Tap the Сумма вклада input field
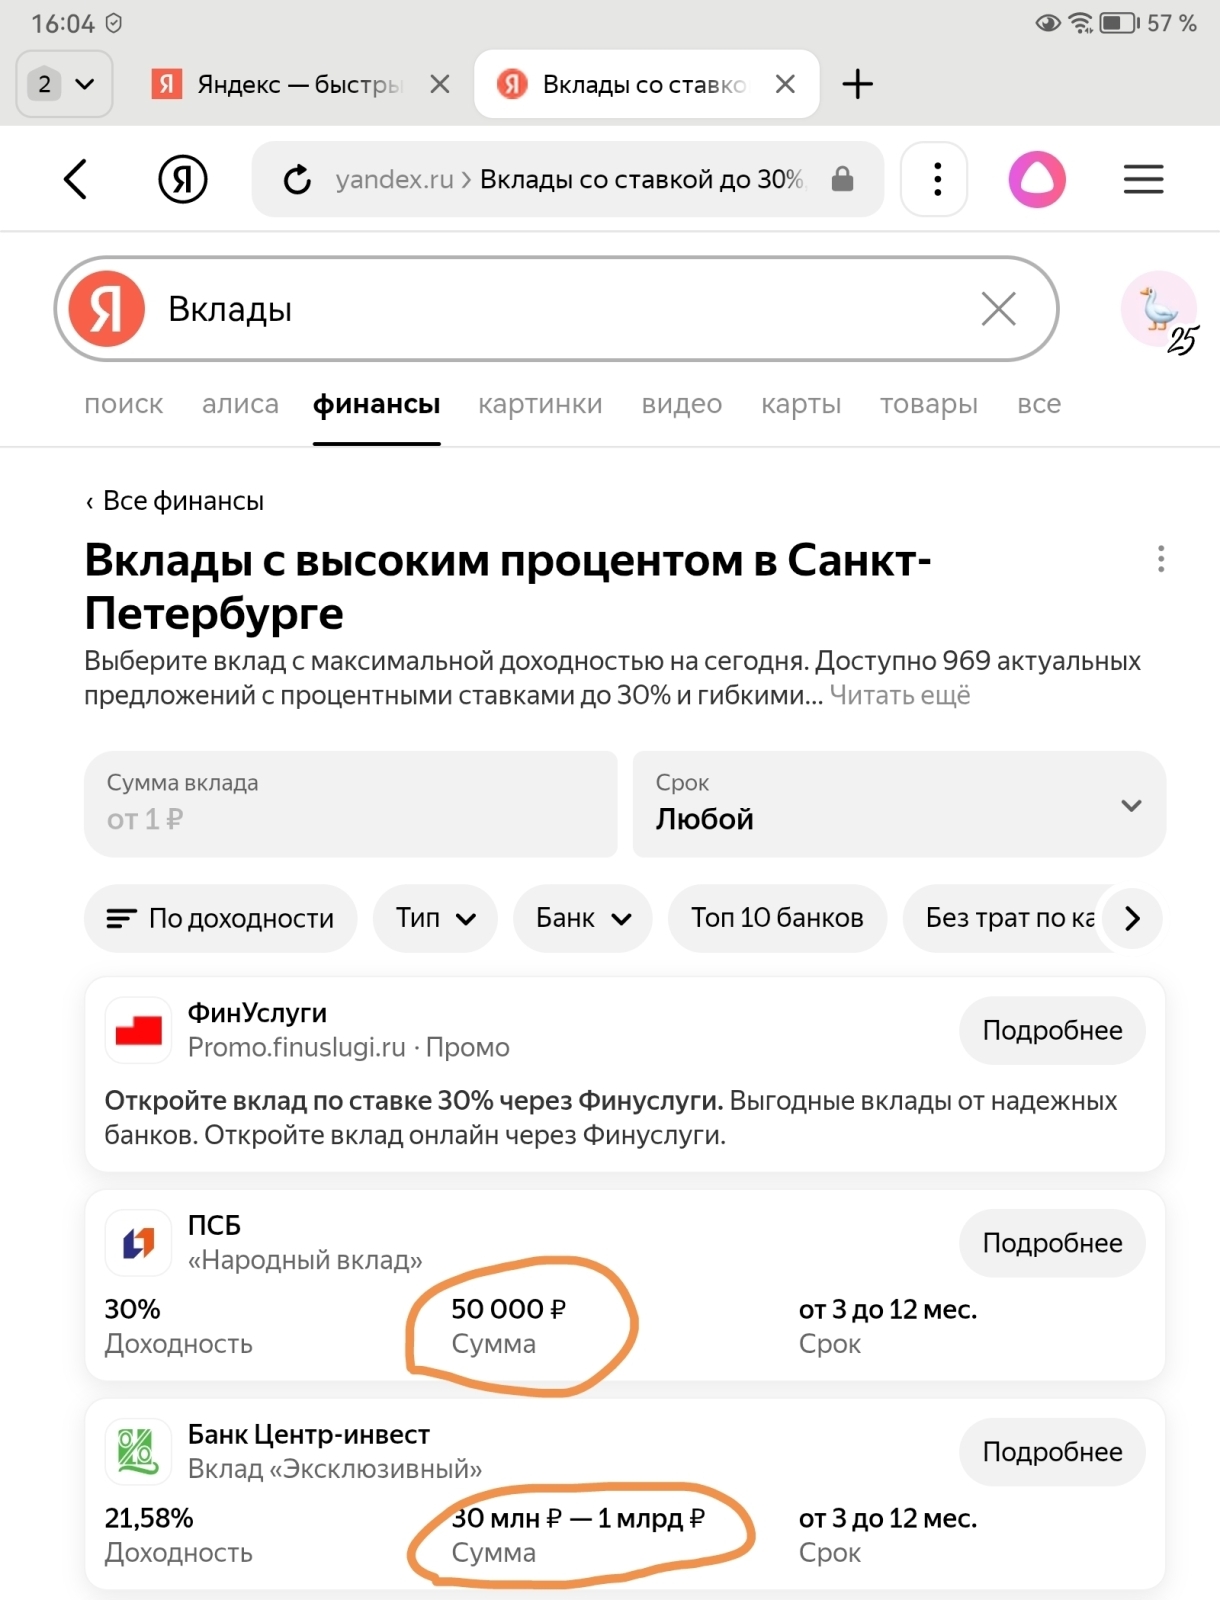This screenshot has width=1220, height=1600. (x=350, y=805)
